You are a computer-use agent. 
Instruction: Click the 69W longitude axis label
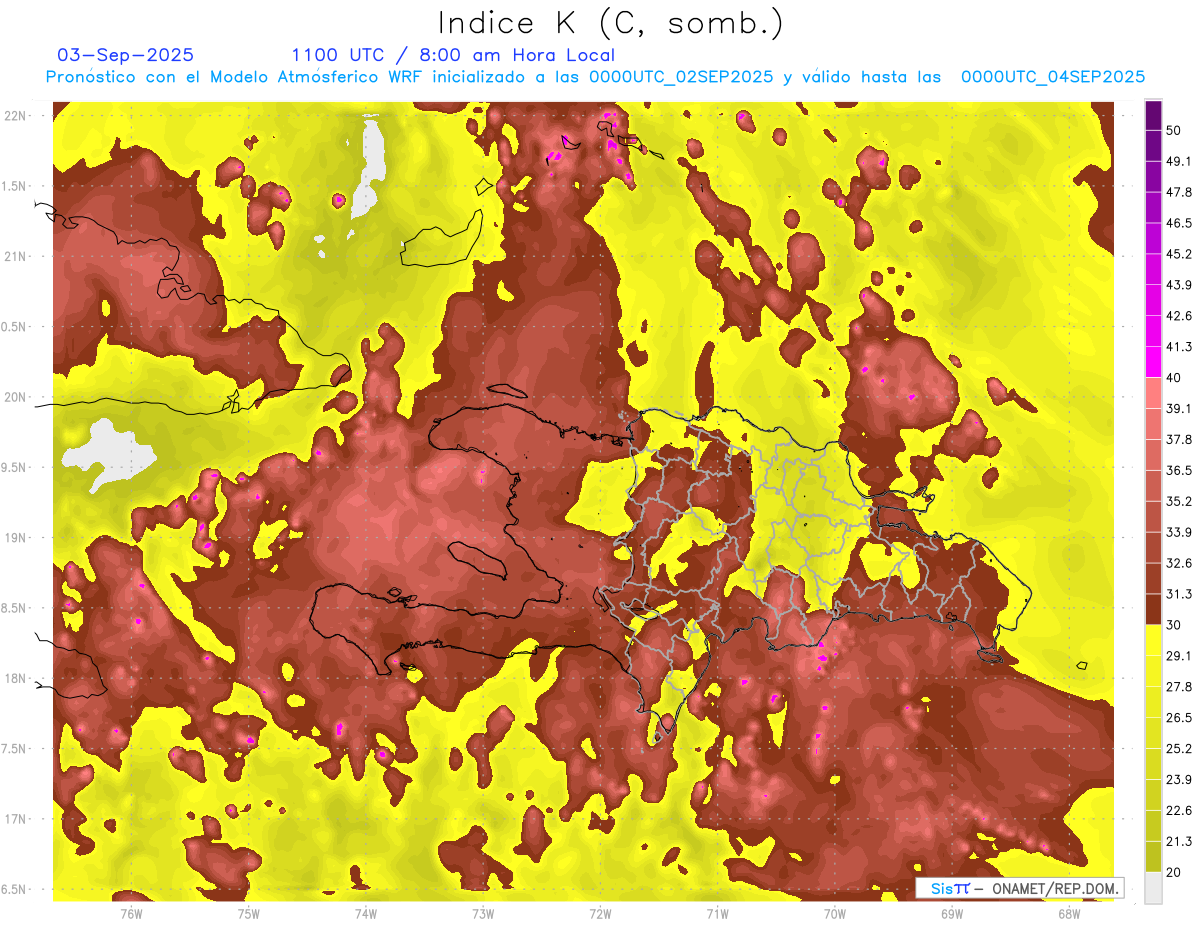pos(952,913)
